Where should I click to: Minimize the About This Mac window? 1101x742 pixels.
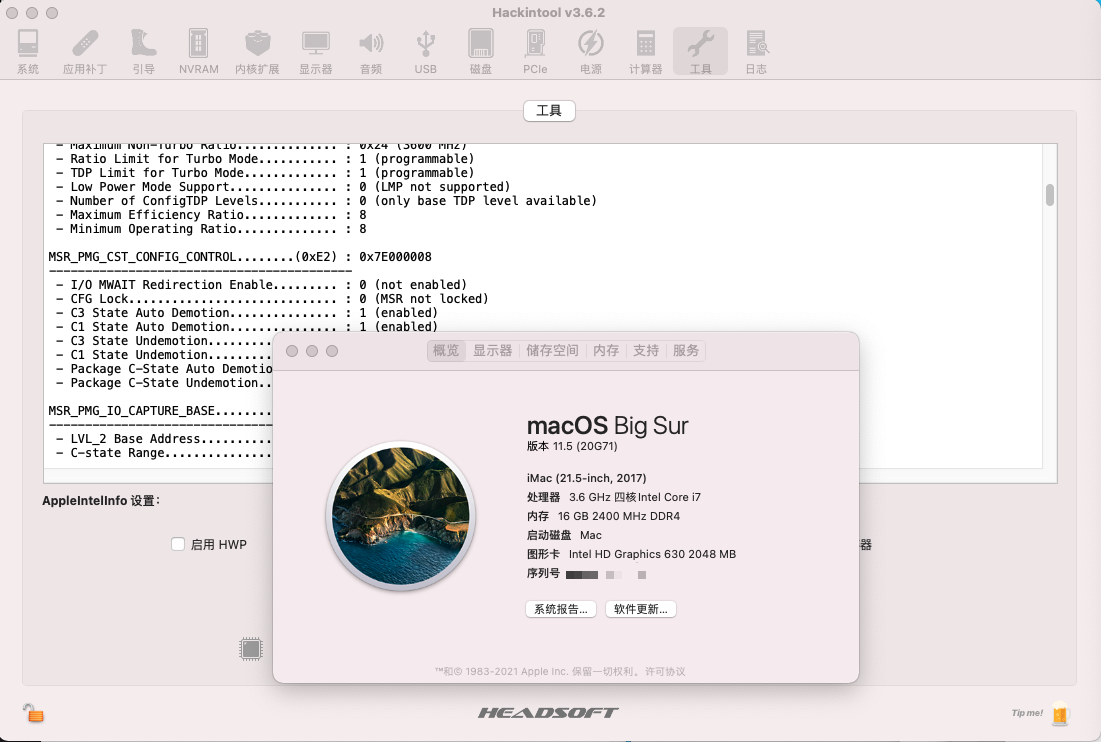pyautogui.click(x=312, y=351)
